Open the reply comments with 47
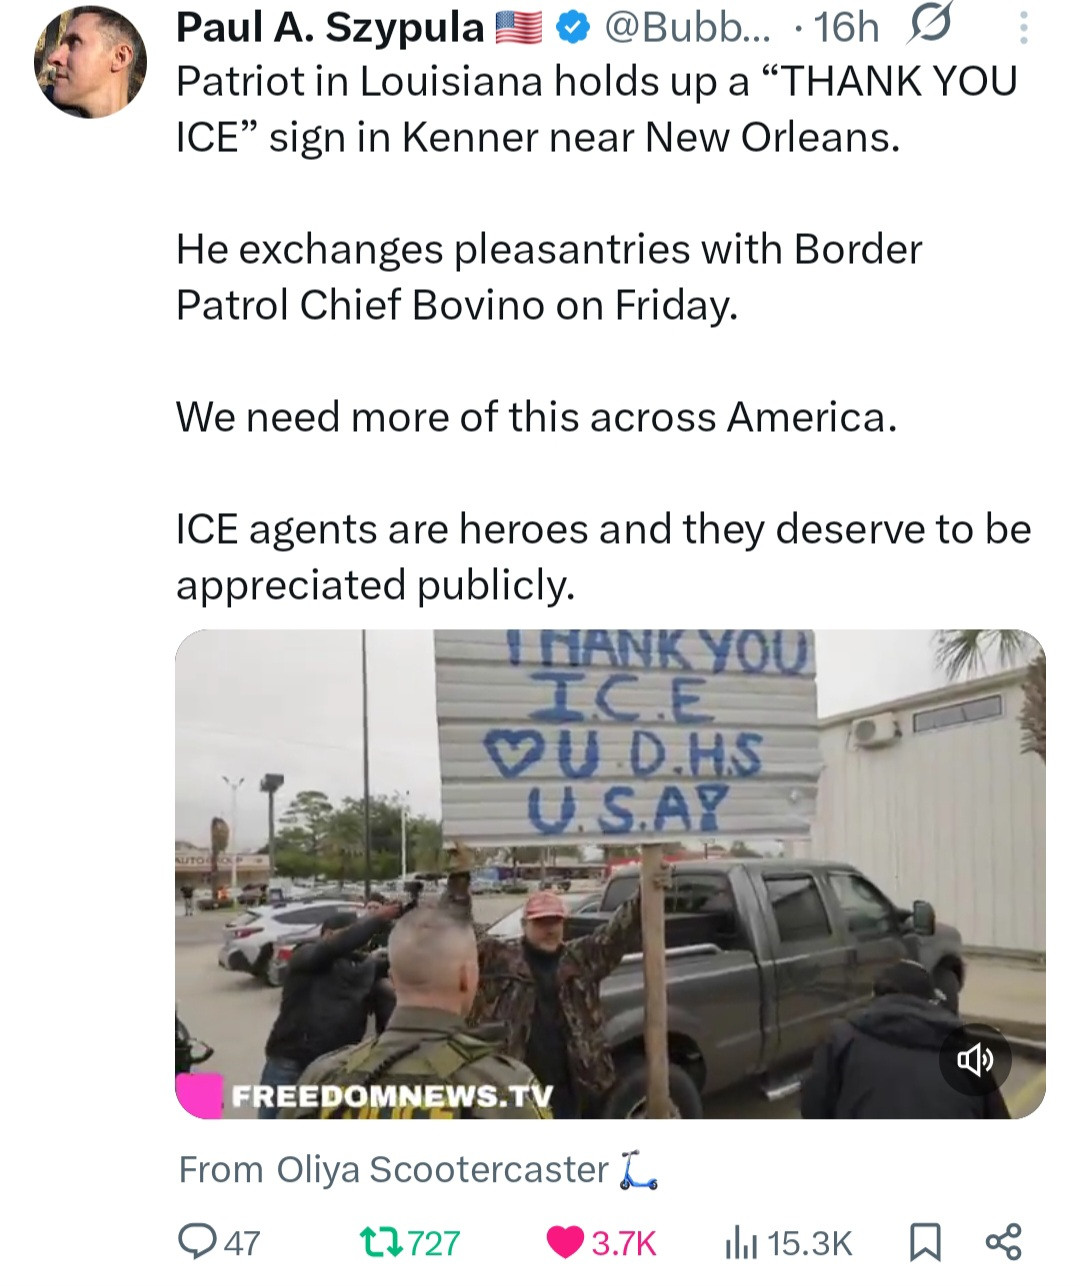Screen dimensions: 1080x1286 (219, 1243)
